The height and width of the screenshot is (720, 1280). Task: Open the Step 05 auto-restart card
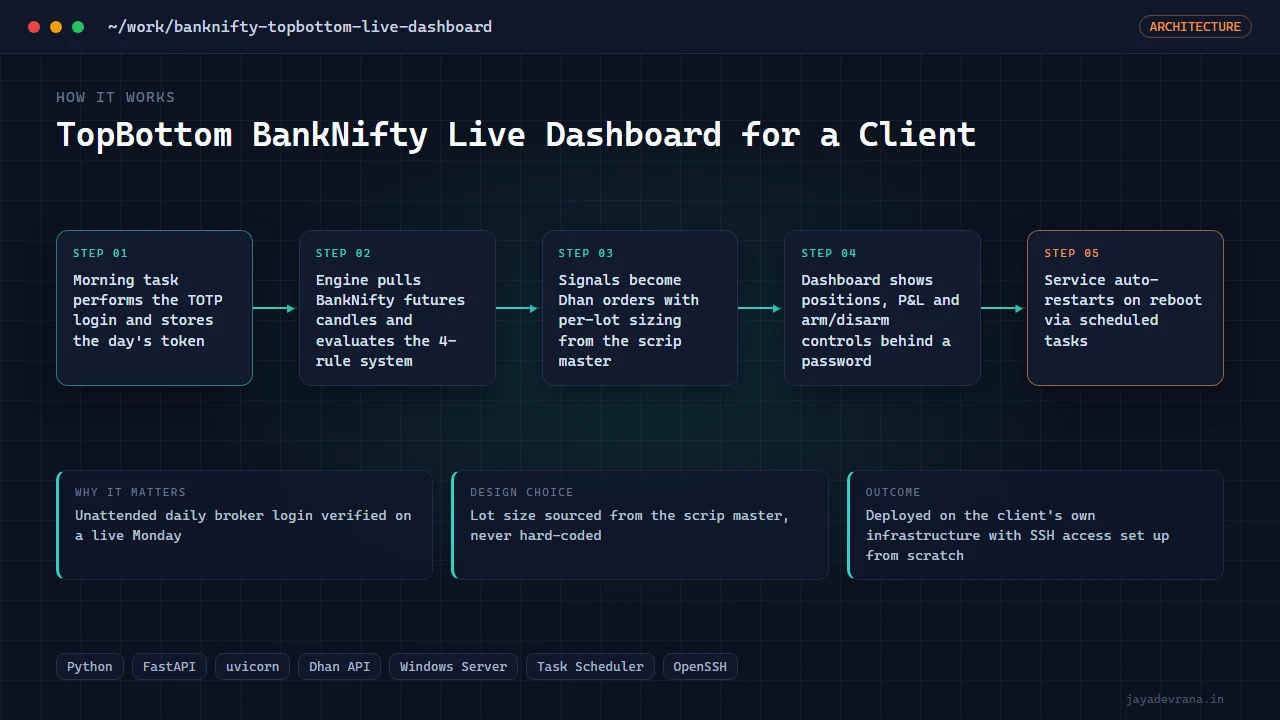point(1125,308)
